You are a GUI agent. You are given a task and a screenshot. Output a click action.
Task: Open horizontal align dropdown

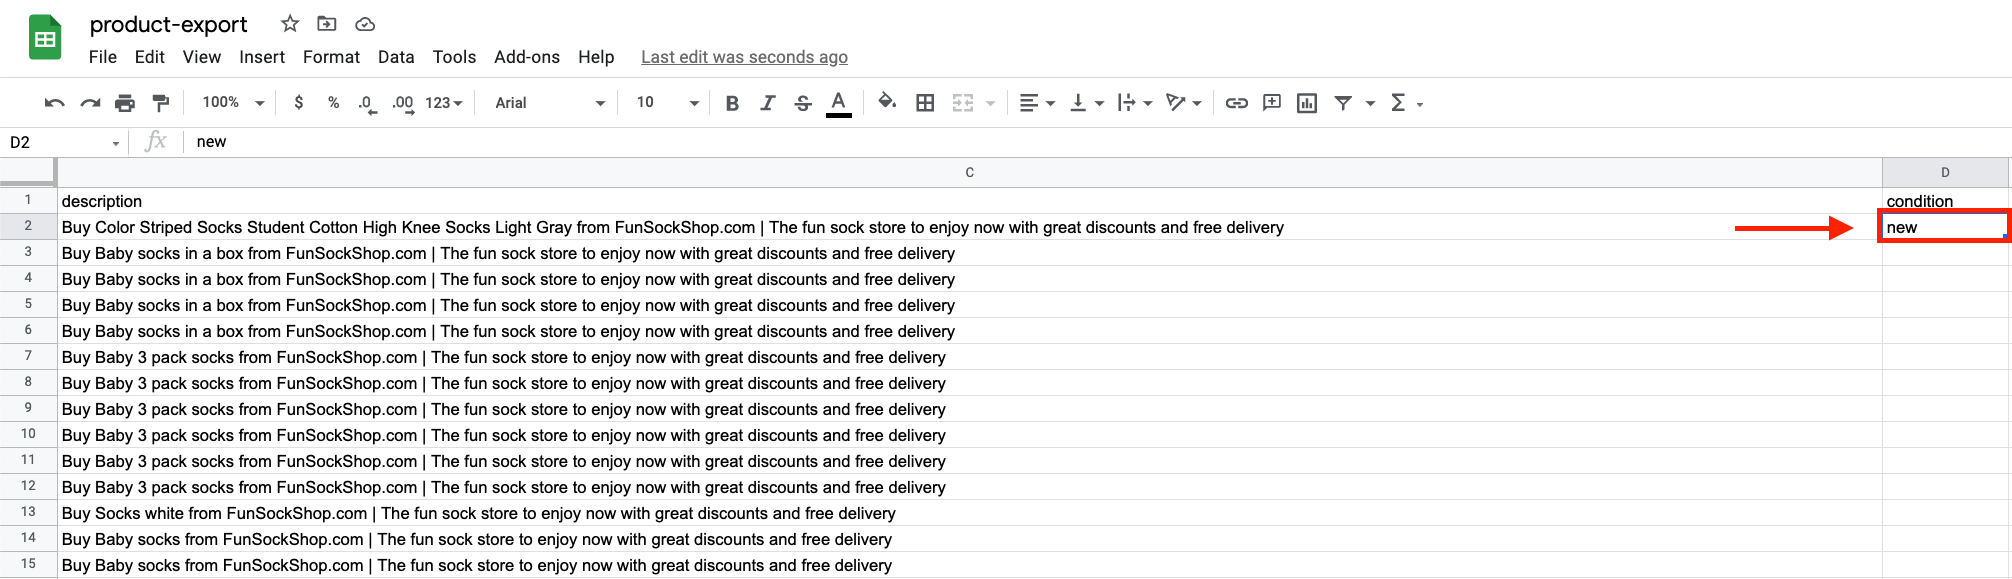(x=1036, y=103)
